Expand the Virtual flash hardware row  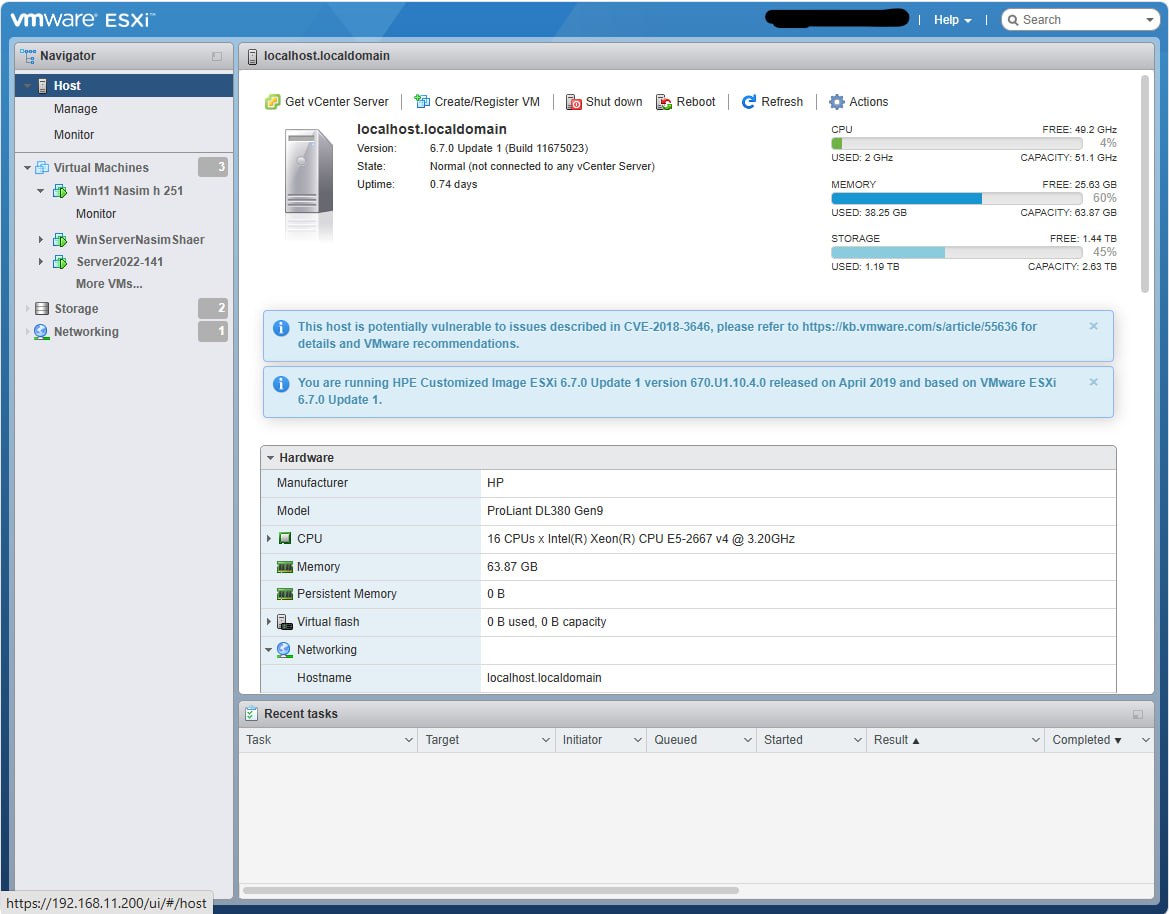point(268,622)
